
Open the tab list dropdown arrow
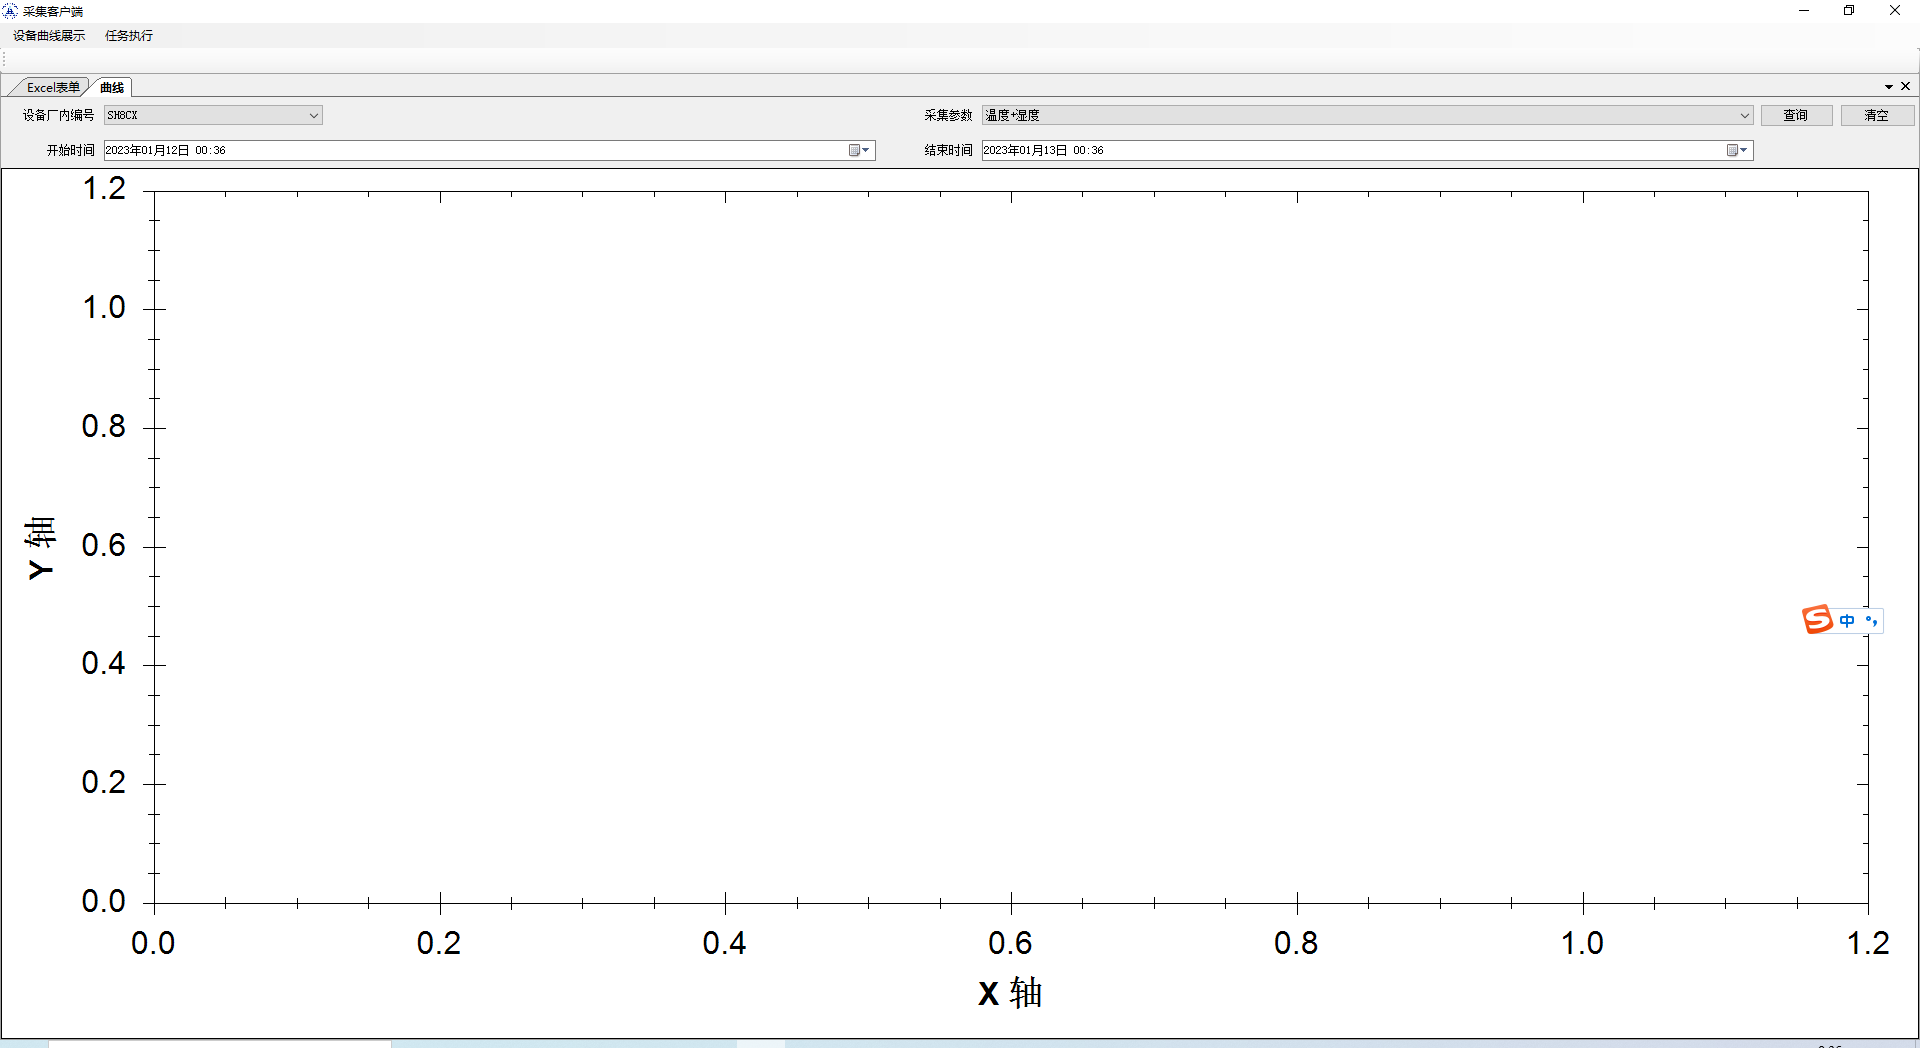(1888, 87)
